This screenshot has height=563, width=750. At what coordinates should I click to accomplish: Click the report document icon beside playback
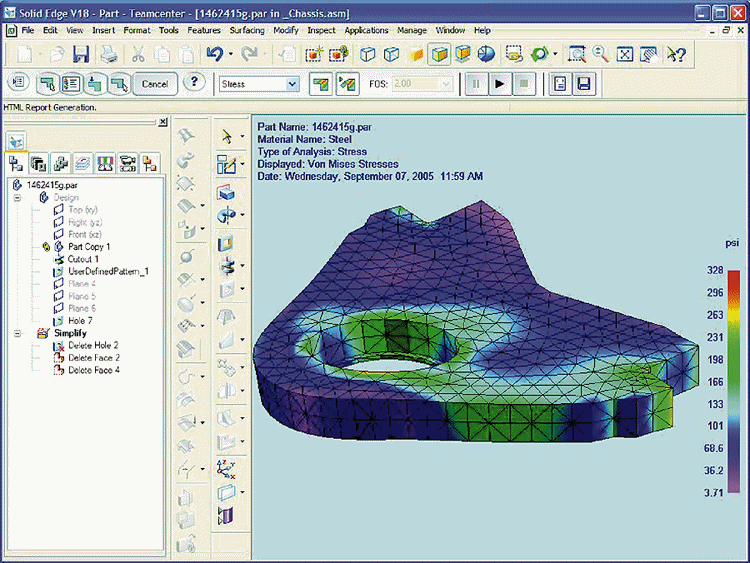coord(560,84)
